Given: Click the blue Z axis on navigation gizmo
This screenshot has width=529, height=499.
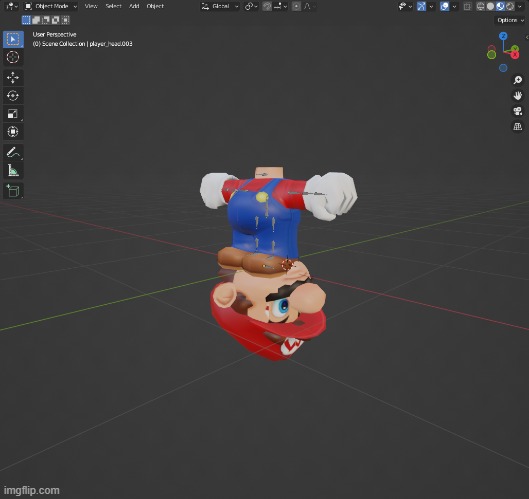Looking at the screenshot, I should (503, 36).
